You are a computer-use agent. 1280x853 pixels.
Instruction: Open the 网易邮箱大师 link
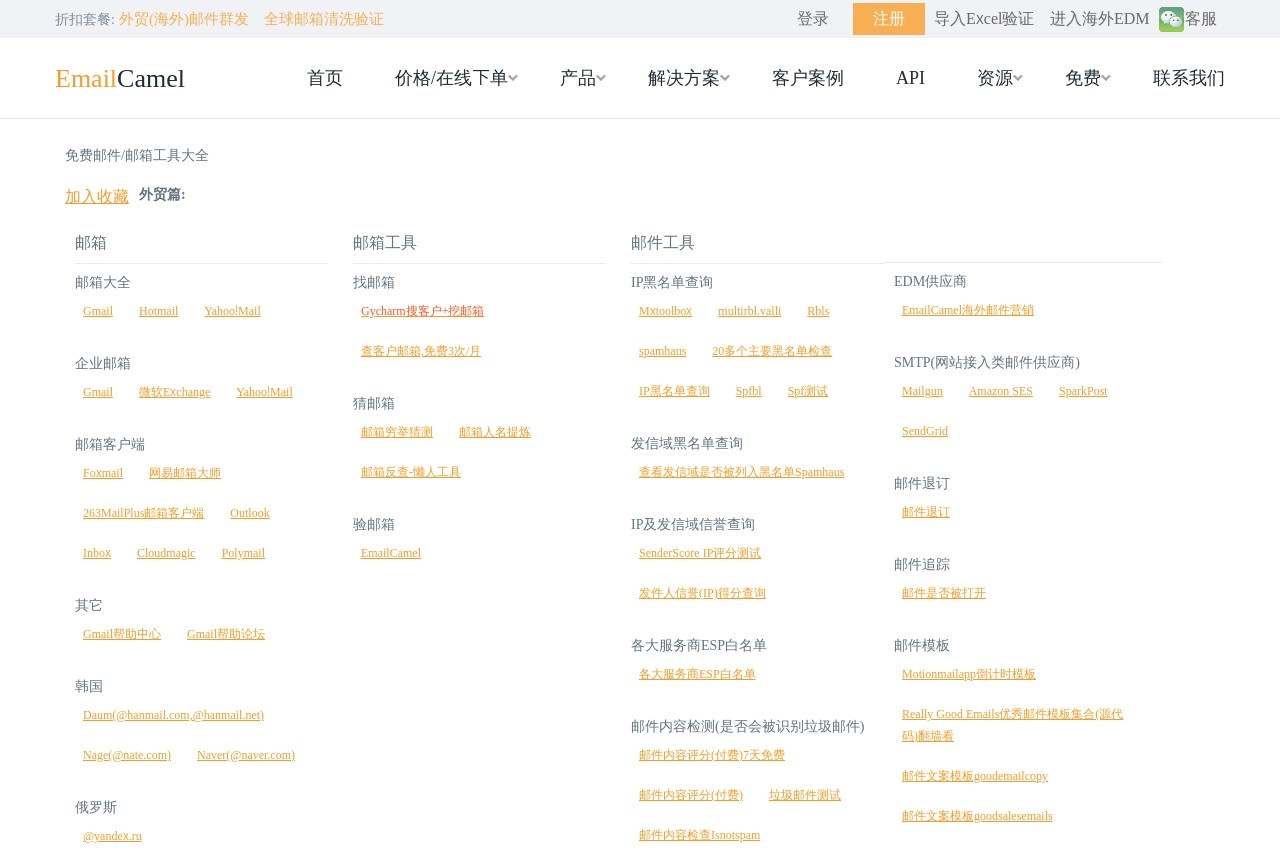click(185, 473)
